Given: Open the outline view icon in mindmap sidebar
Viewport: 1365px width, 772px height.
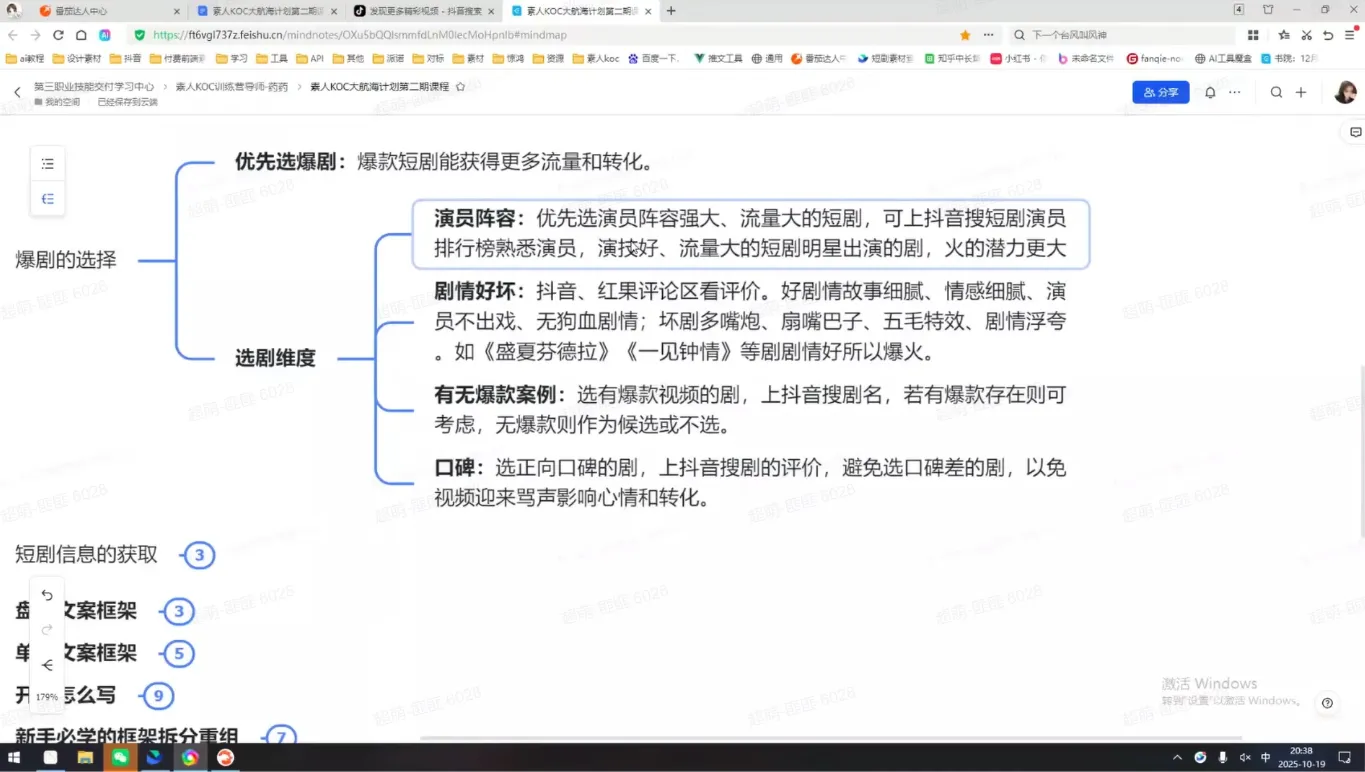Looking at the screenshot, I should point(47,163).
